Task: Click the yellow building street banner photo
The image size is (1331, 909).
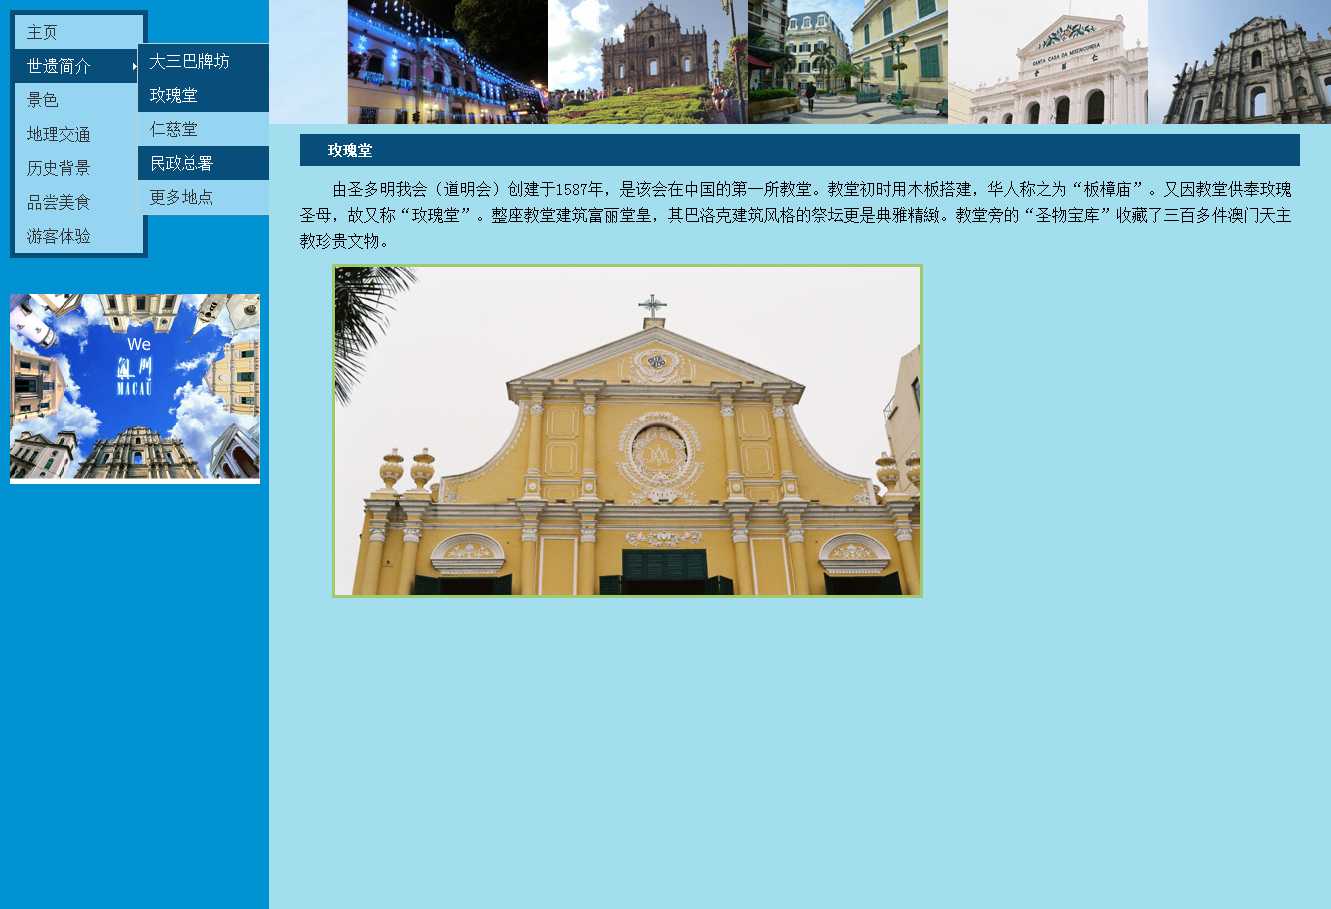Action: [x=847, y=62]
